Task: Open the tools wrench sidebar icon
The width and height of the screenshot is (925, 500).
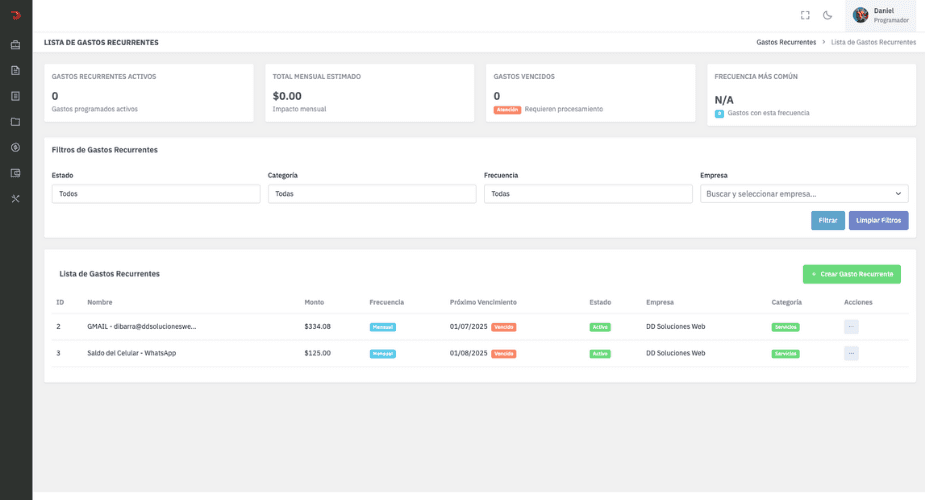Action: pos(15,198)
